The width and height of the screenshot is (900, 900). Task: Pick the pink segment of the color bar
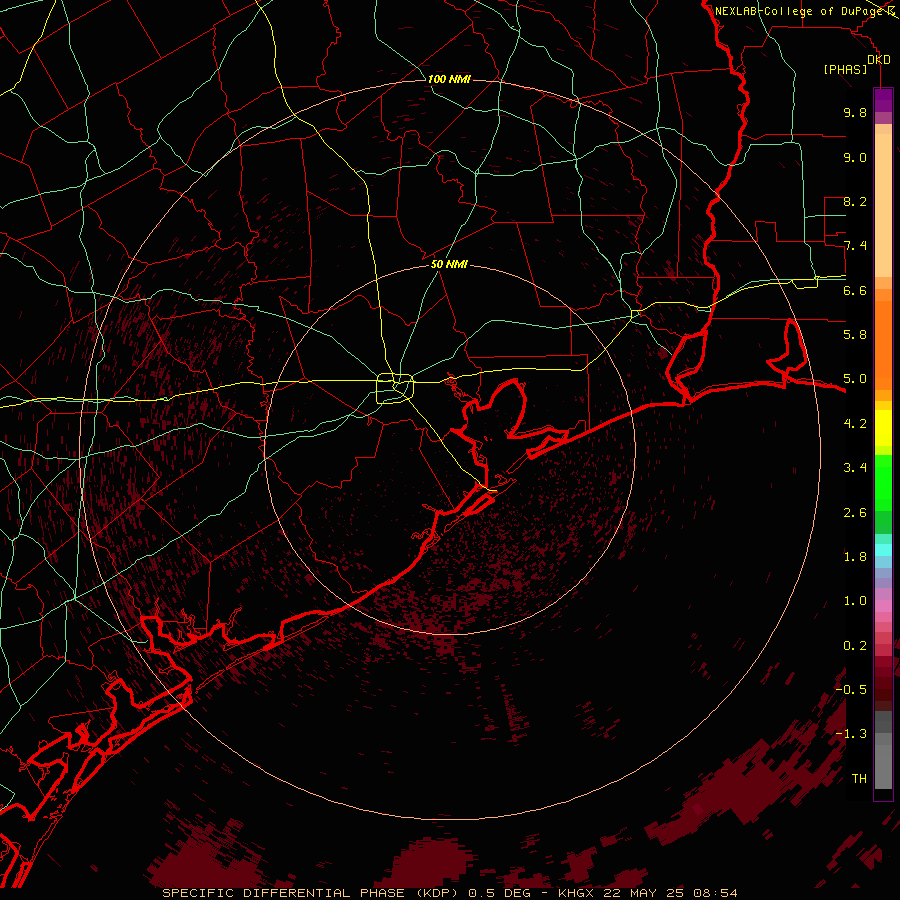tap(883, 606)
